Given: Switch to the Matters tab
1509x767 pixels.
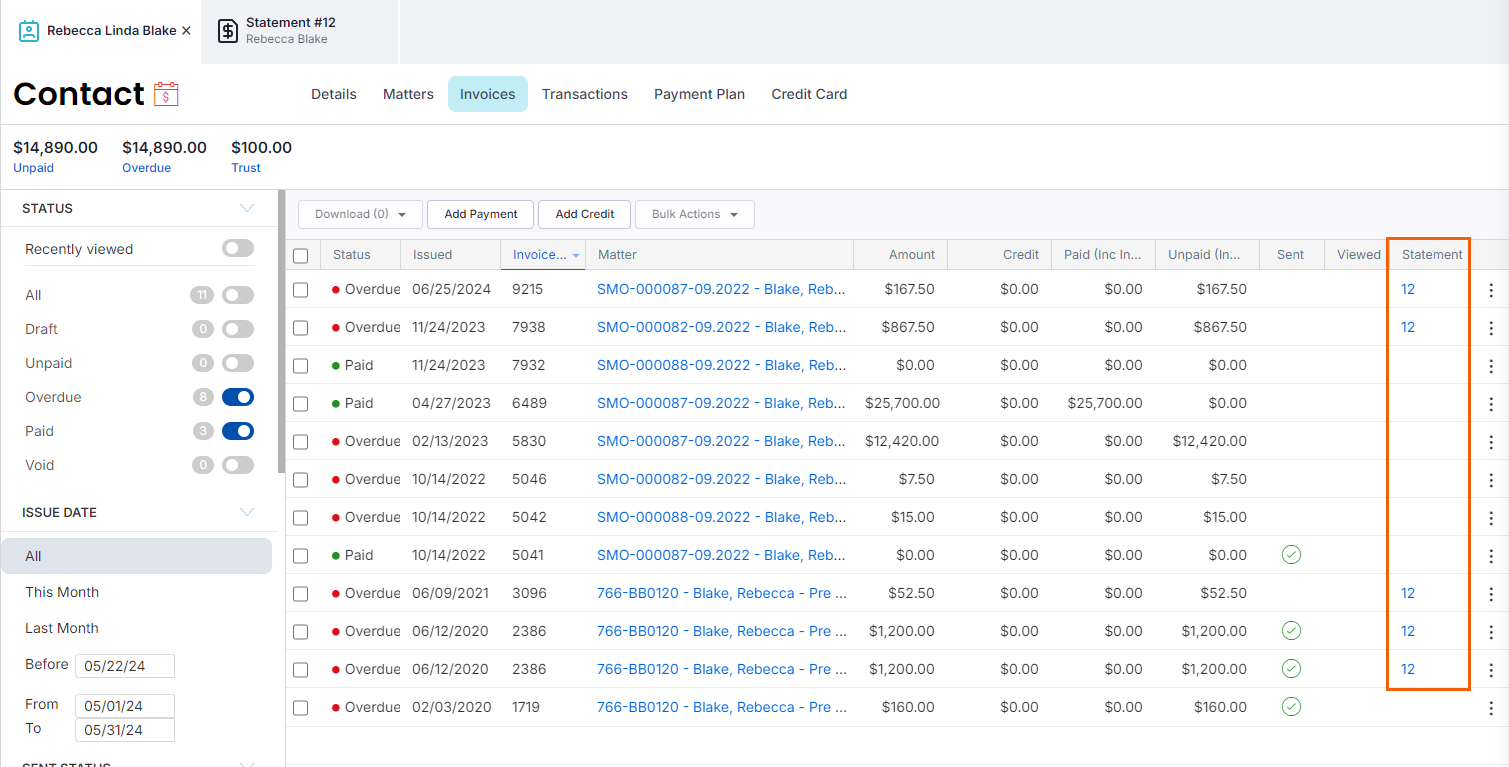Looking at the screenshot, I should pos(408,94).
